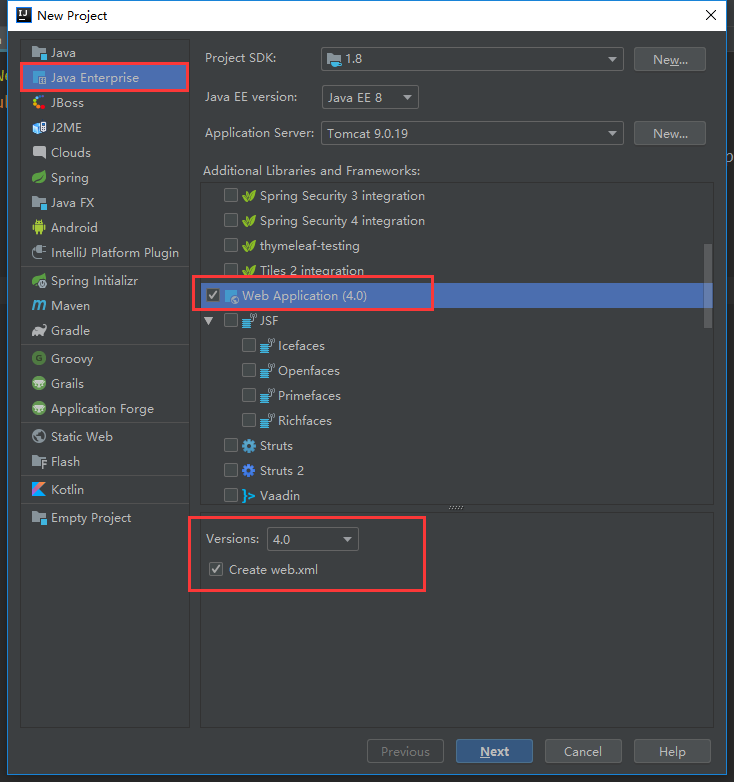The height and width of the screenshot is (782, 734).
Task: Select Spring Initializr project type
Action: pyautogui.click(x=105, y=281)
